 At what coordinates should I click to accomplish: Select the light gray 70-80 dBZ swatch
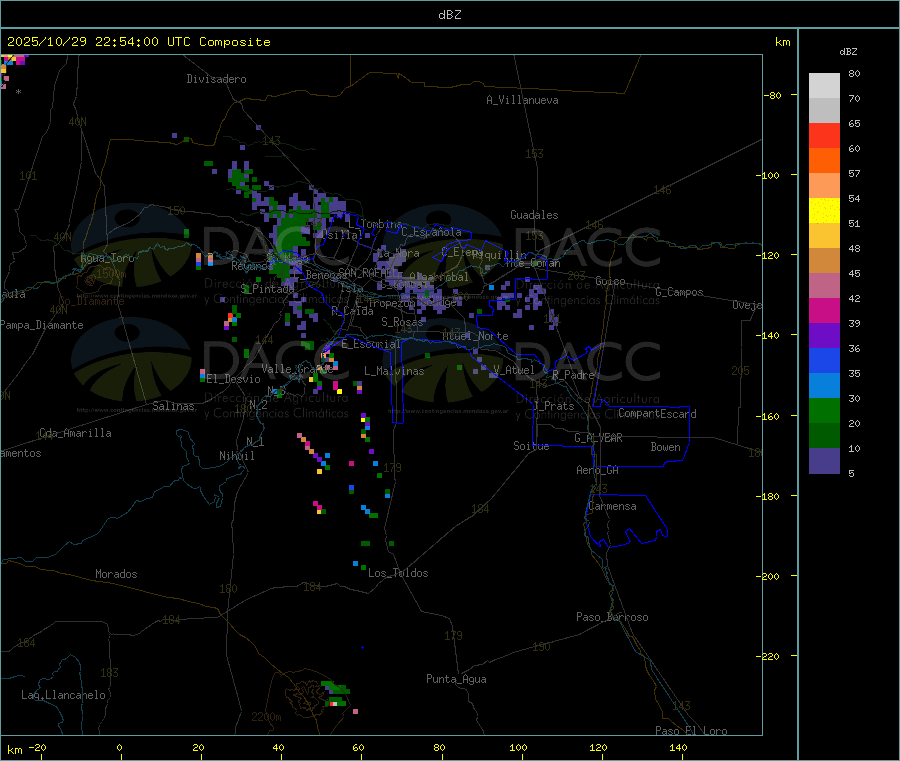tap(824, 86)
